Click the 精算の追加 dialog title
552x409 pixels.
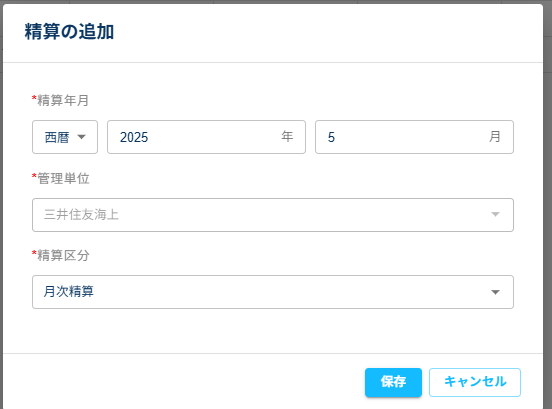(x=69, y=32)
